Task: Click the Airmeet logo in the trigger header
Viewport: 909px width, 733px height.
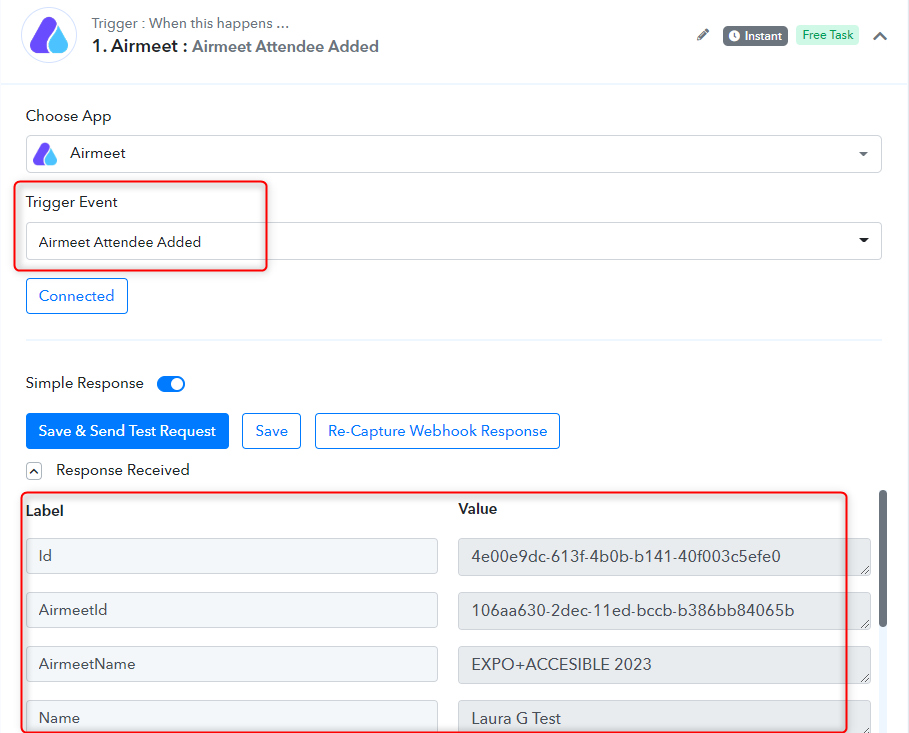Action: [49, 35]
